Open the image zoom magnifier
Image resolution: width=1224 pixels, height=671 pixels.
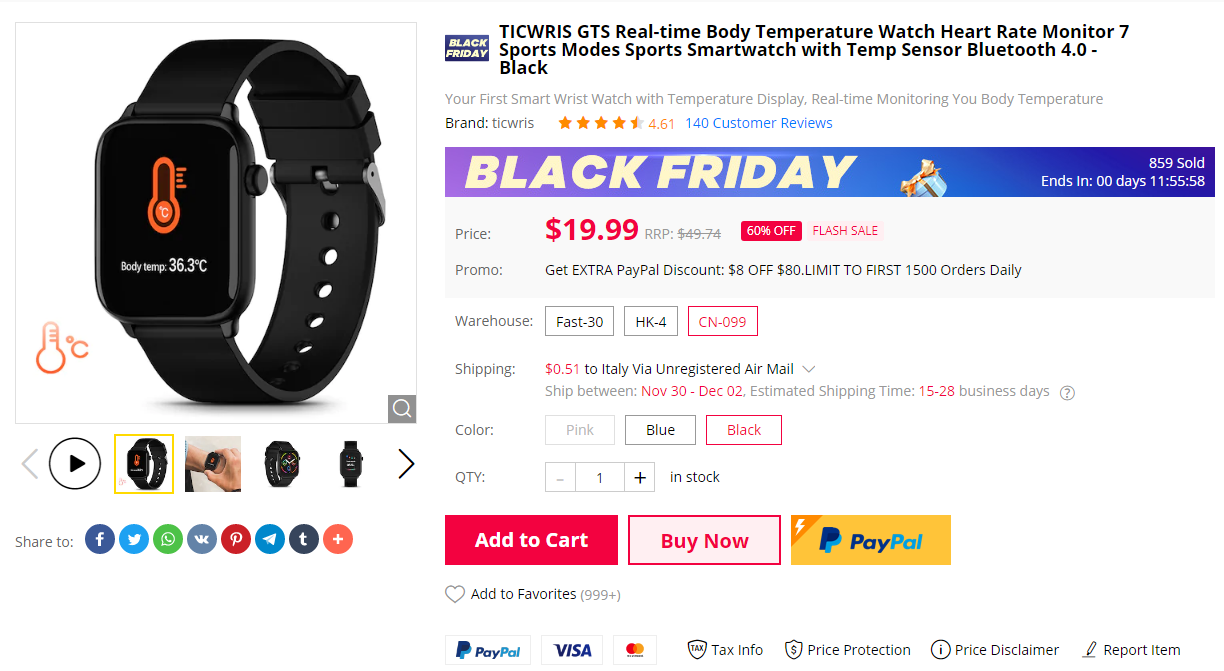[401, 408]
